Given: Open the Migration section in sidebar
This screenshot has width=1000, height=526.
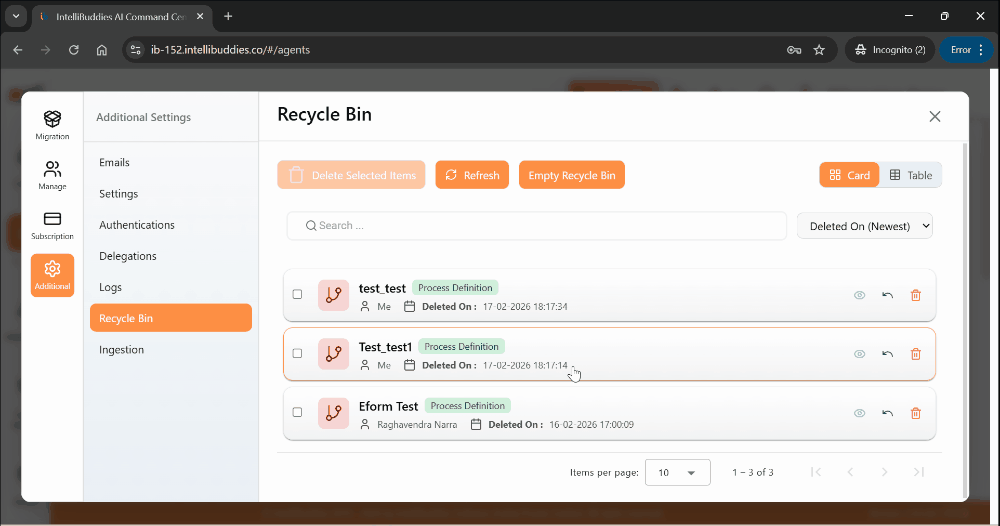Looking at the screenshot, I should pos(52,124).
